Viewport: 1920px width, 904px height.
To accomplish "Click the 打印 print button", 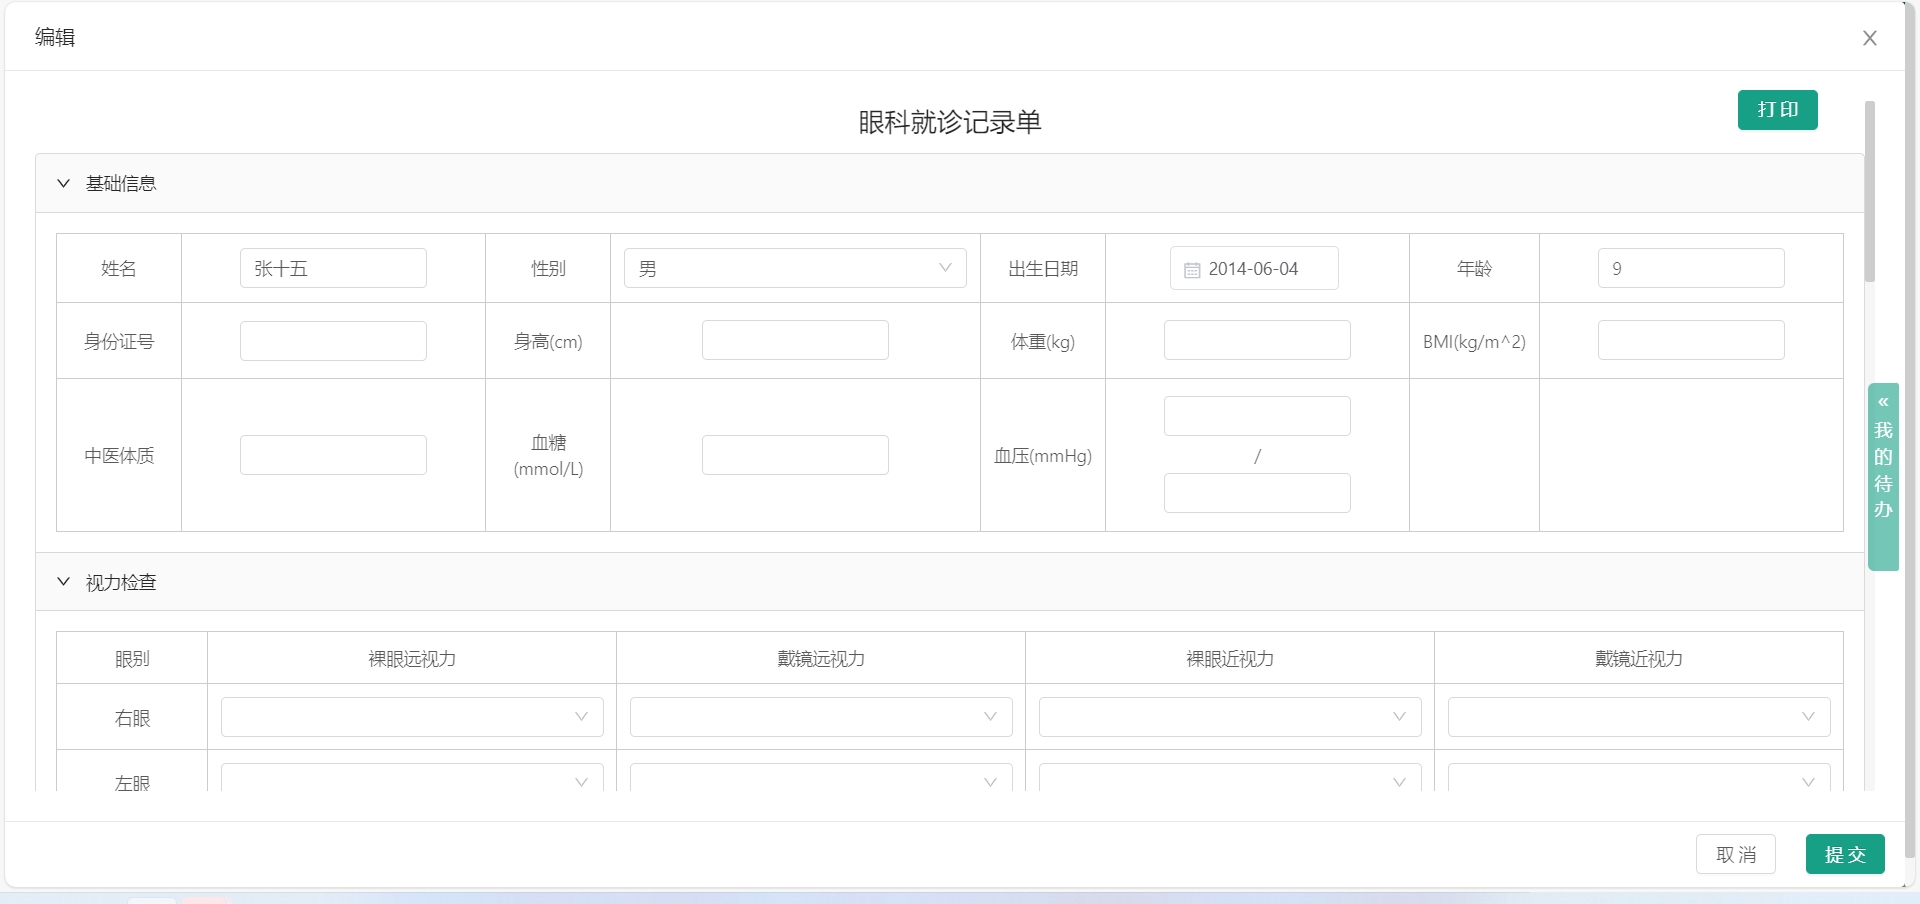I will (1777, 110).
